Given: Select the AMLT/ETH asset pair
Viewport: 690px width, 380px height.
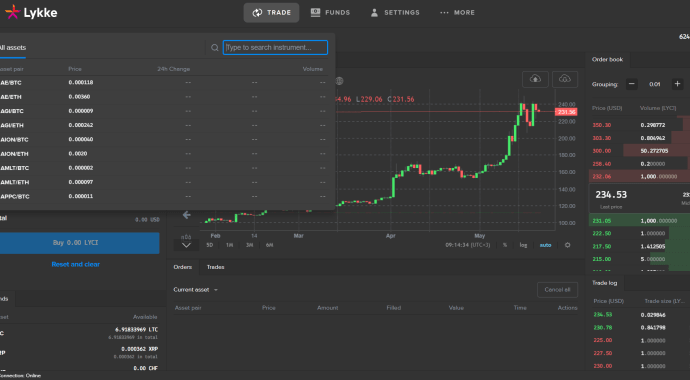Looking at the screenshot, I should click(164, 182).
